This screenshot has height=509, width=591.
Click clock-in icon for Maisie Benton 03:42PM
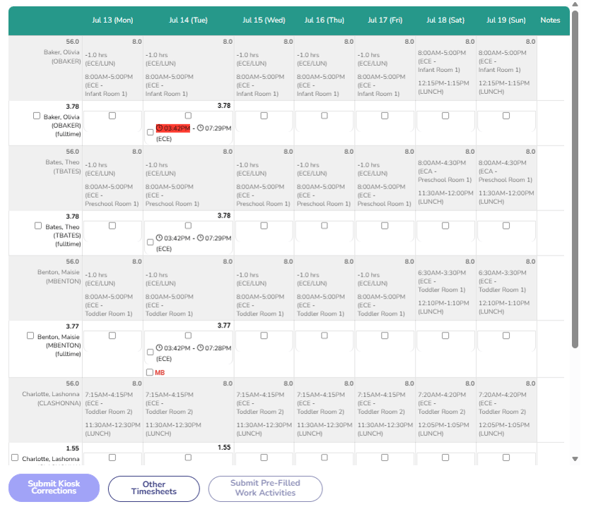[159, 348]
